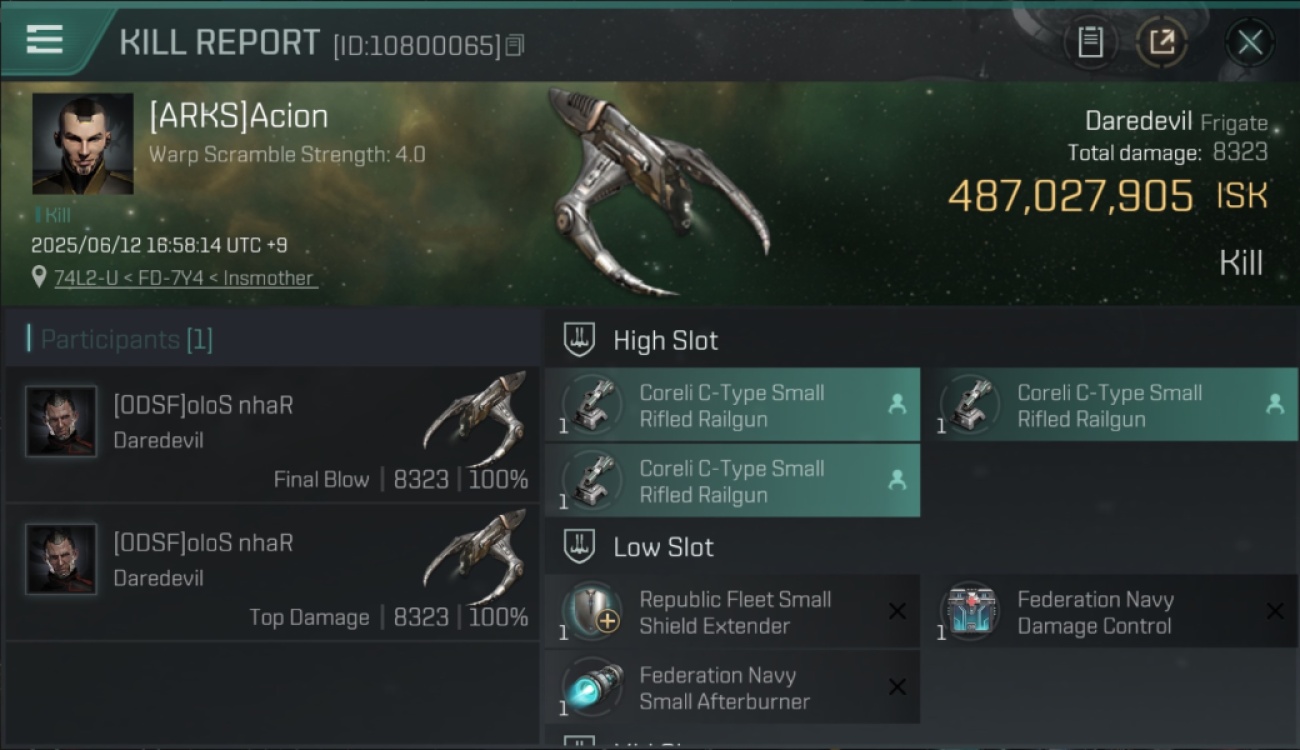Screen dimensions: 1300x750
Task: Click the Final Blow Daredevil ship icon
Action: click(x=476, y=418)
